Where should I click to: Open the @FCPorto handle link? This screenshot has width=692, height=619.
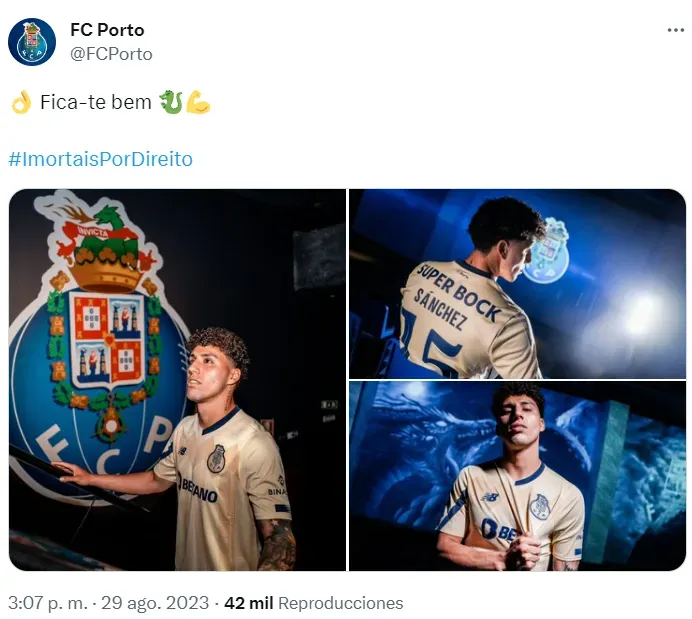click(x=111, y=54)
